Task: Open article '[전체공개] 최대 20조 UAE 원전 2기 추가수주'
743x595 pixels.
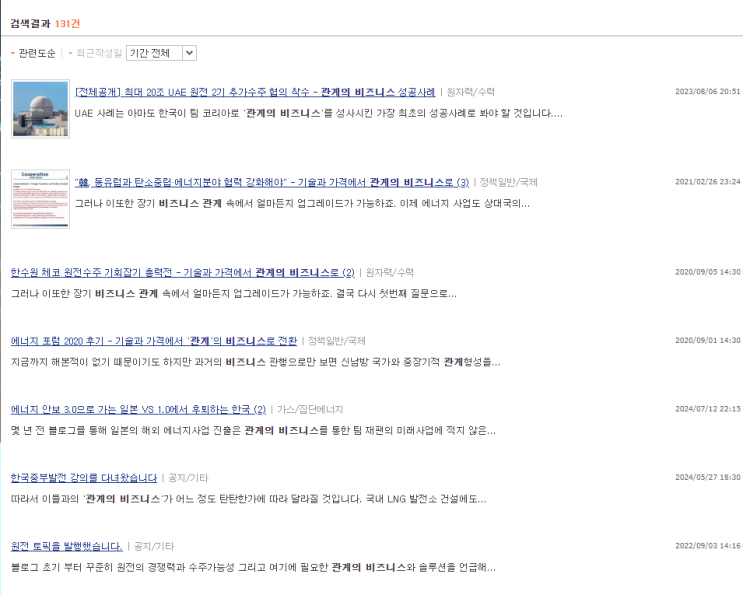Action: tap(255, 92)
